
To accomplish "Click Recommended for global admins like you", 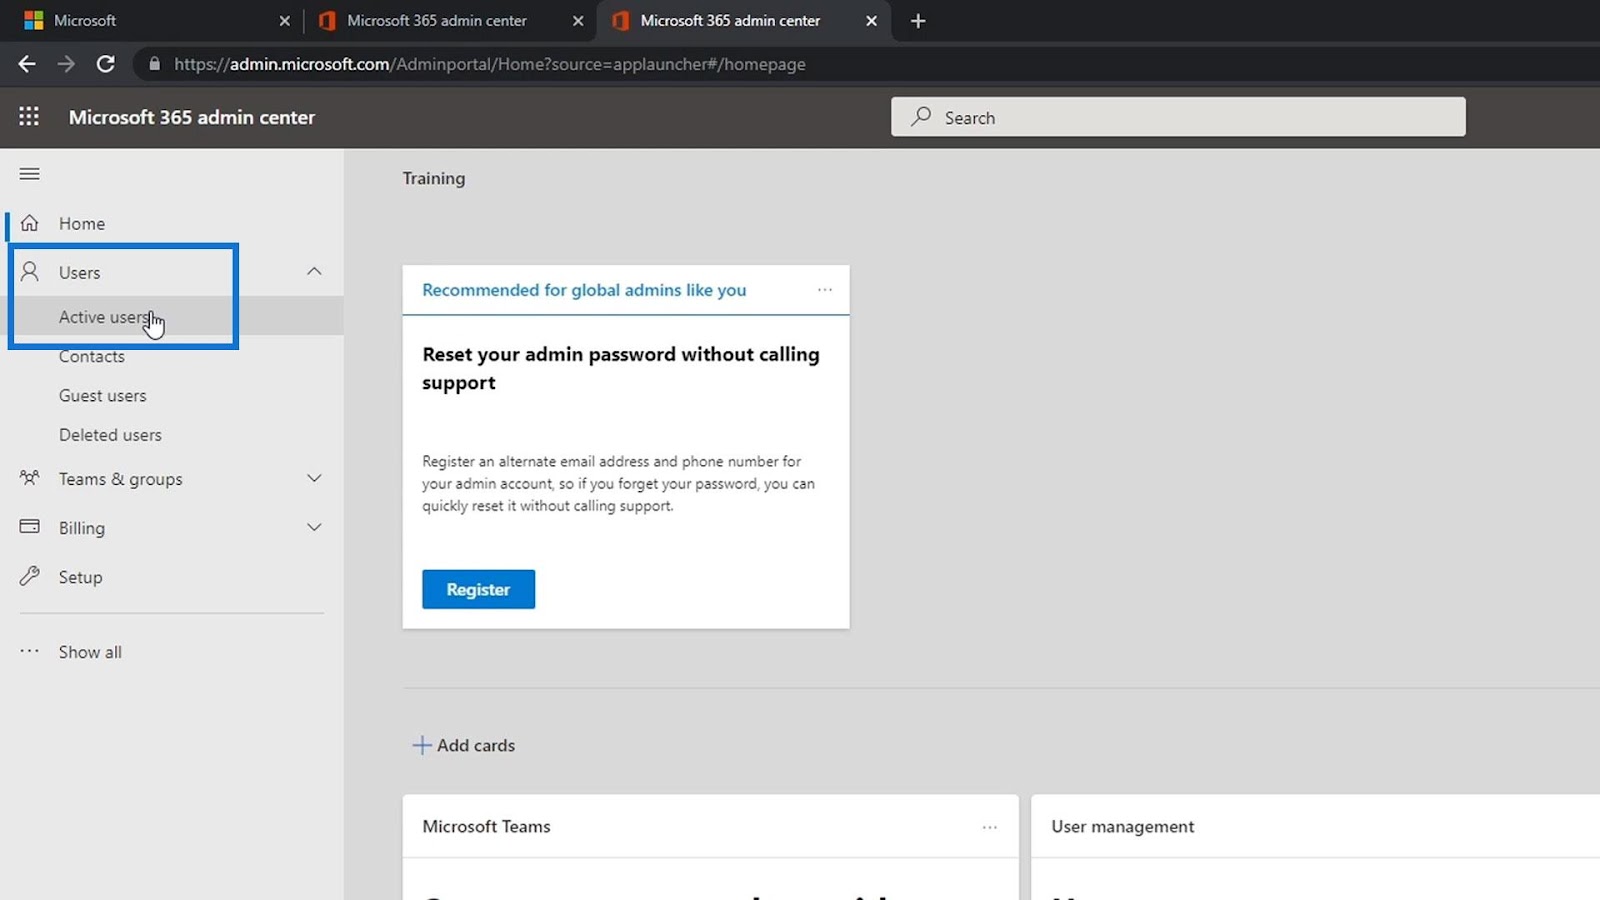I will 584,290.
